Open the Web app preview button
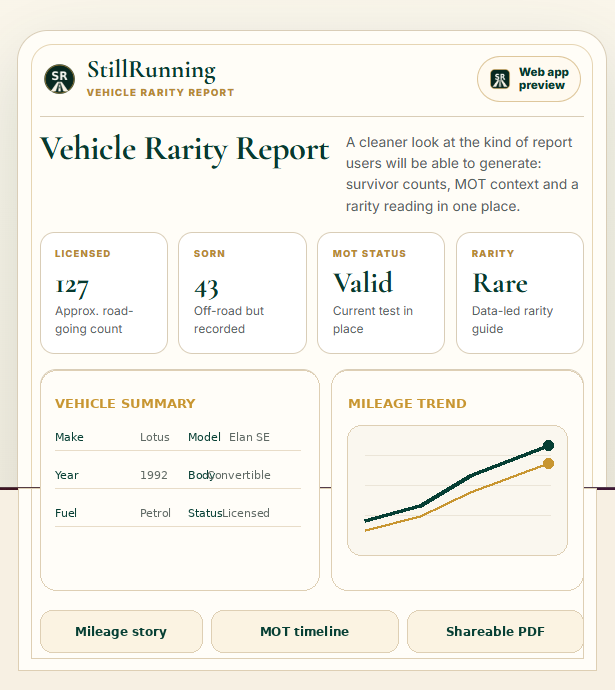Viewport: 615px width, 690px height. click(x=529, y=79)
